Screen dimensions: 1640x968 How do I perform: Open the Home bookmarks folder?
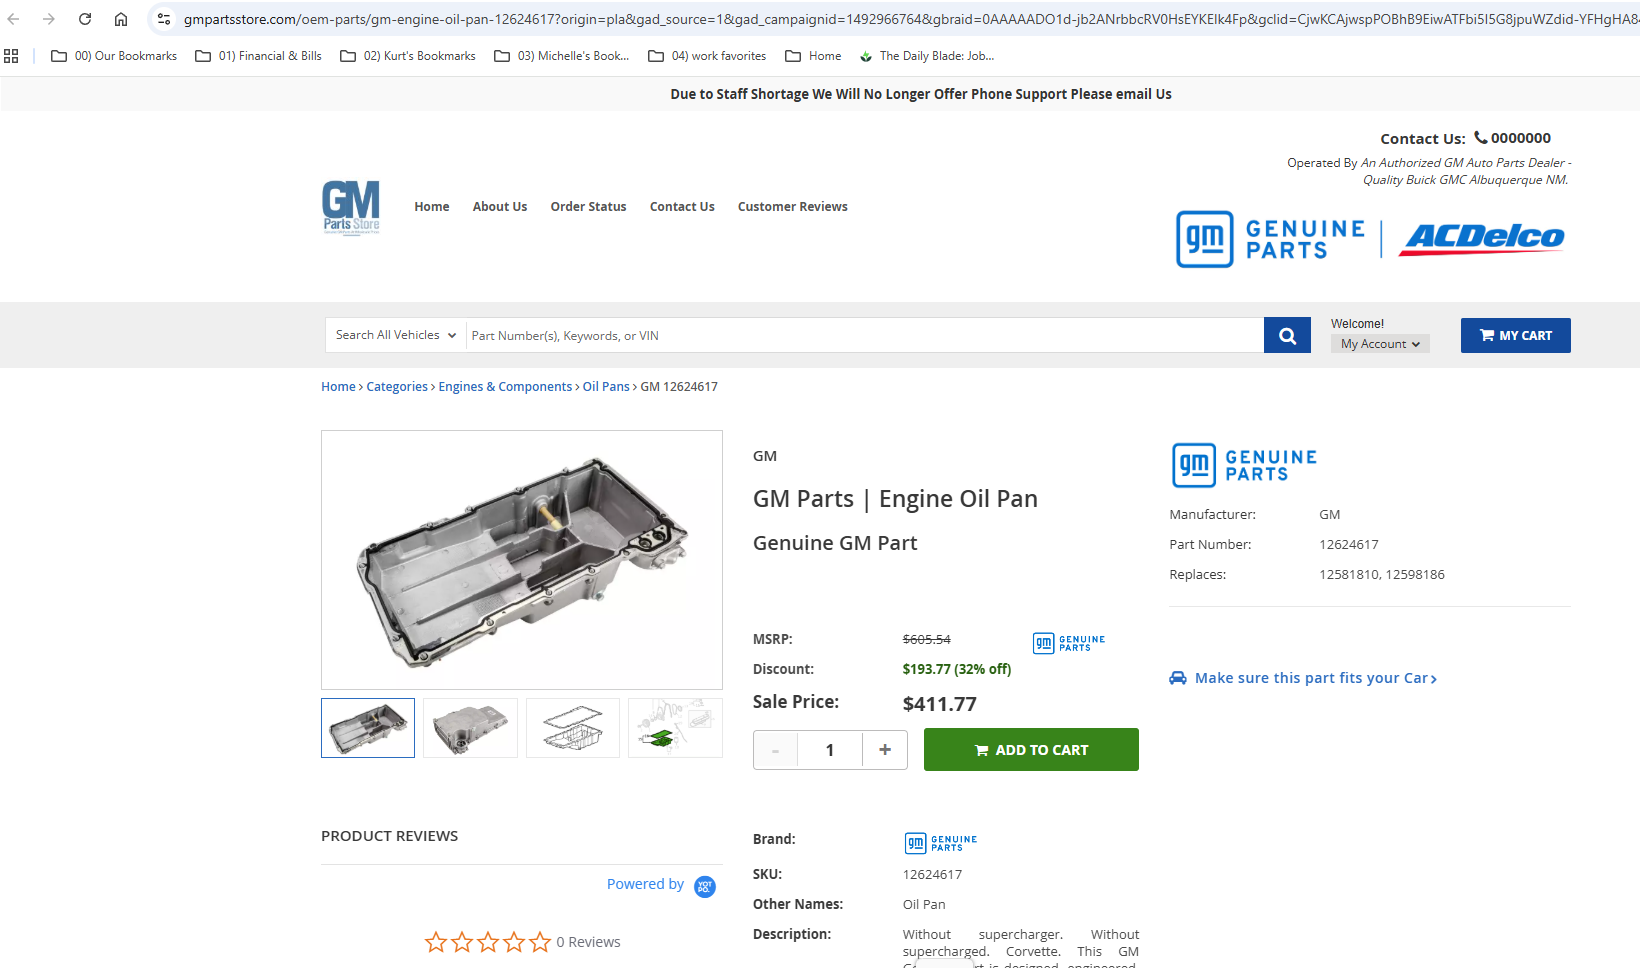(813, 56)
